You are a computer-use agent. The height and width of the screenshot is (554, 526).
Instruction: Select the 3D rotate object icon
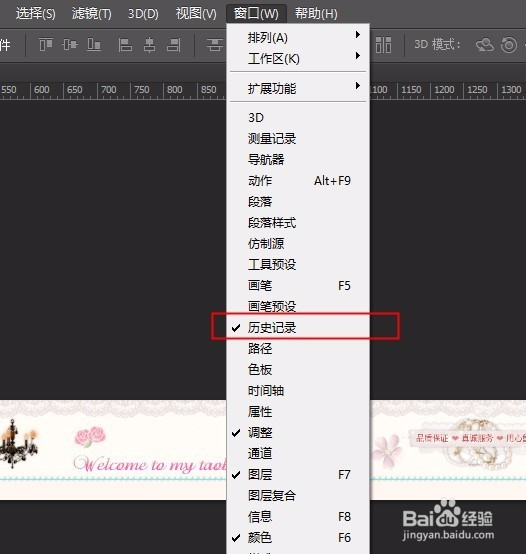click(x=484, y=45)
